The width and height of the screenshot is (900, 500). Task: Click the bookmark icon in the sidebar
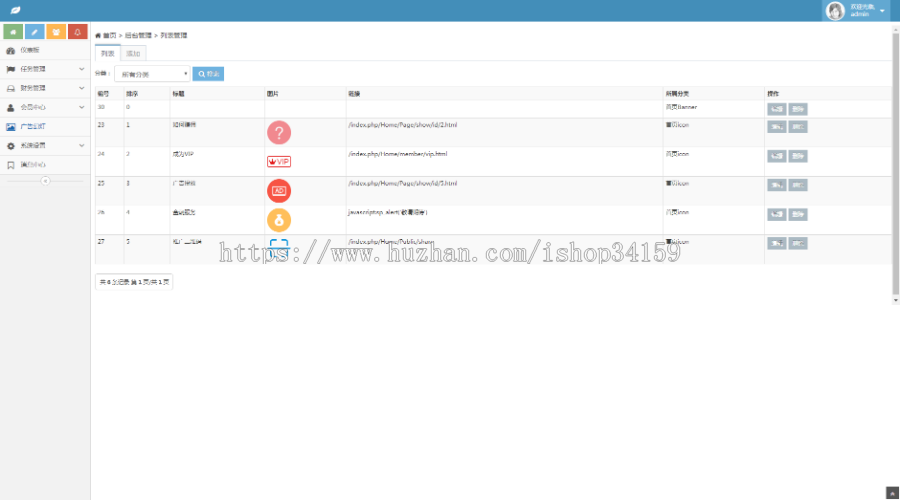[10, 165]
